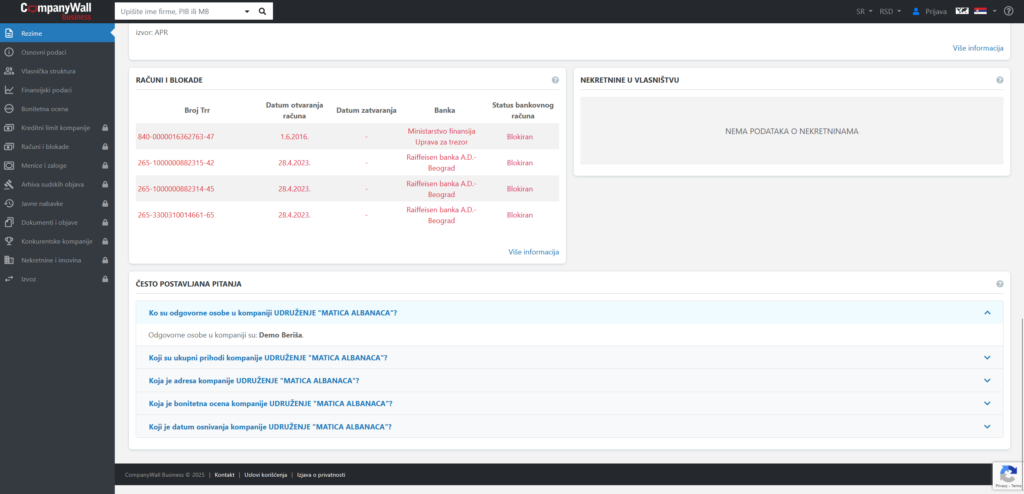Click the world map icon in header

coord(962,11)
